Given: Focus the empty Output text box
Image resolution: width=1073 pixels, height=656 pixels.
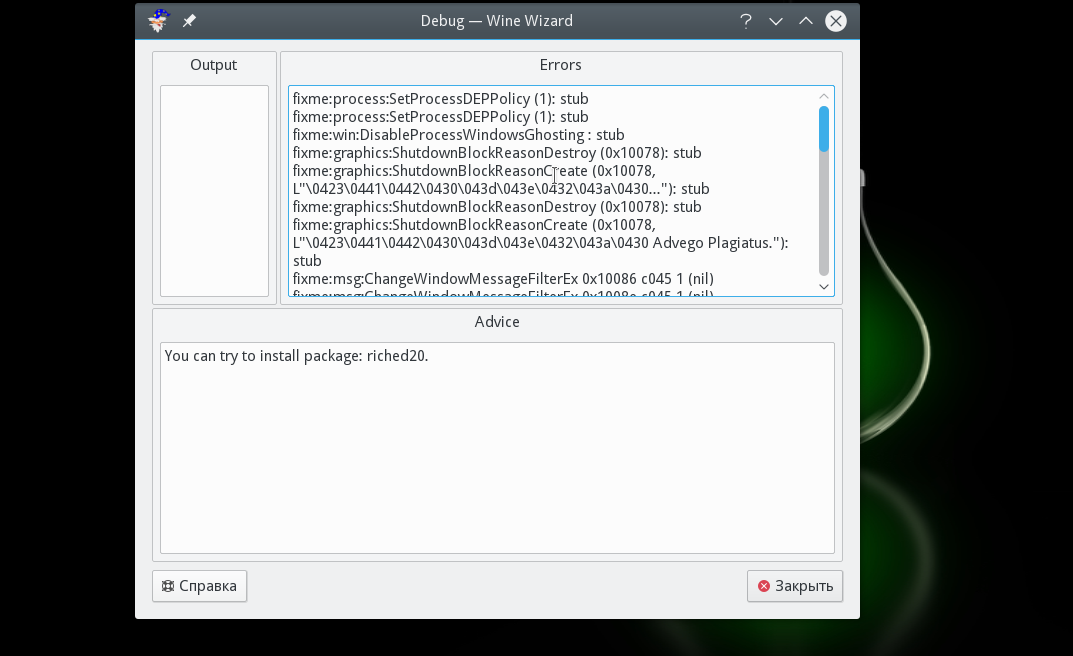Looking at the screenshot, I should click(214, 190).
